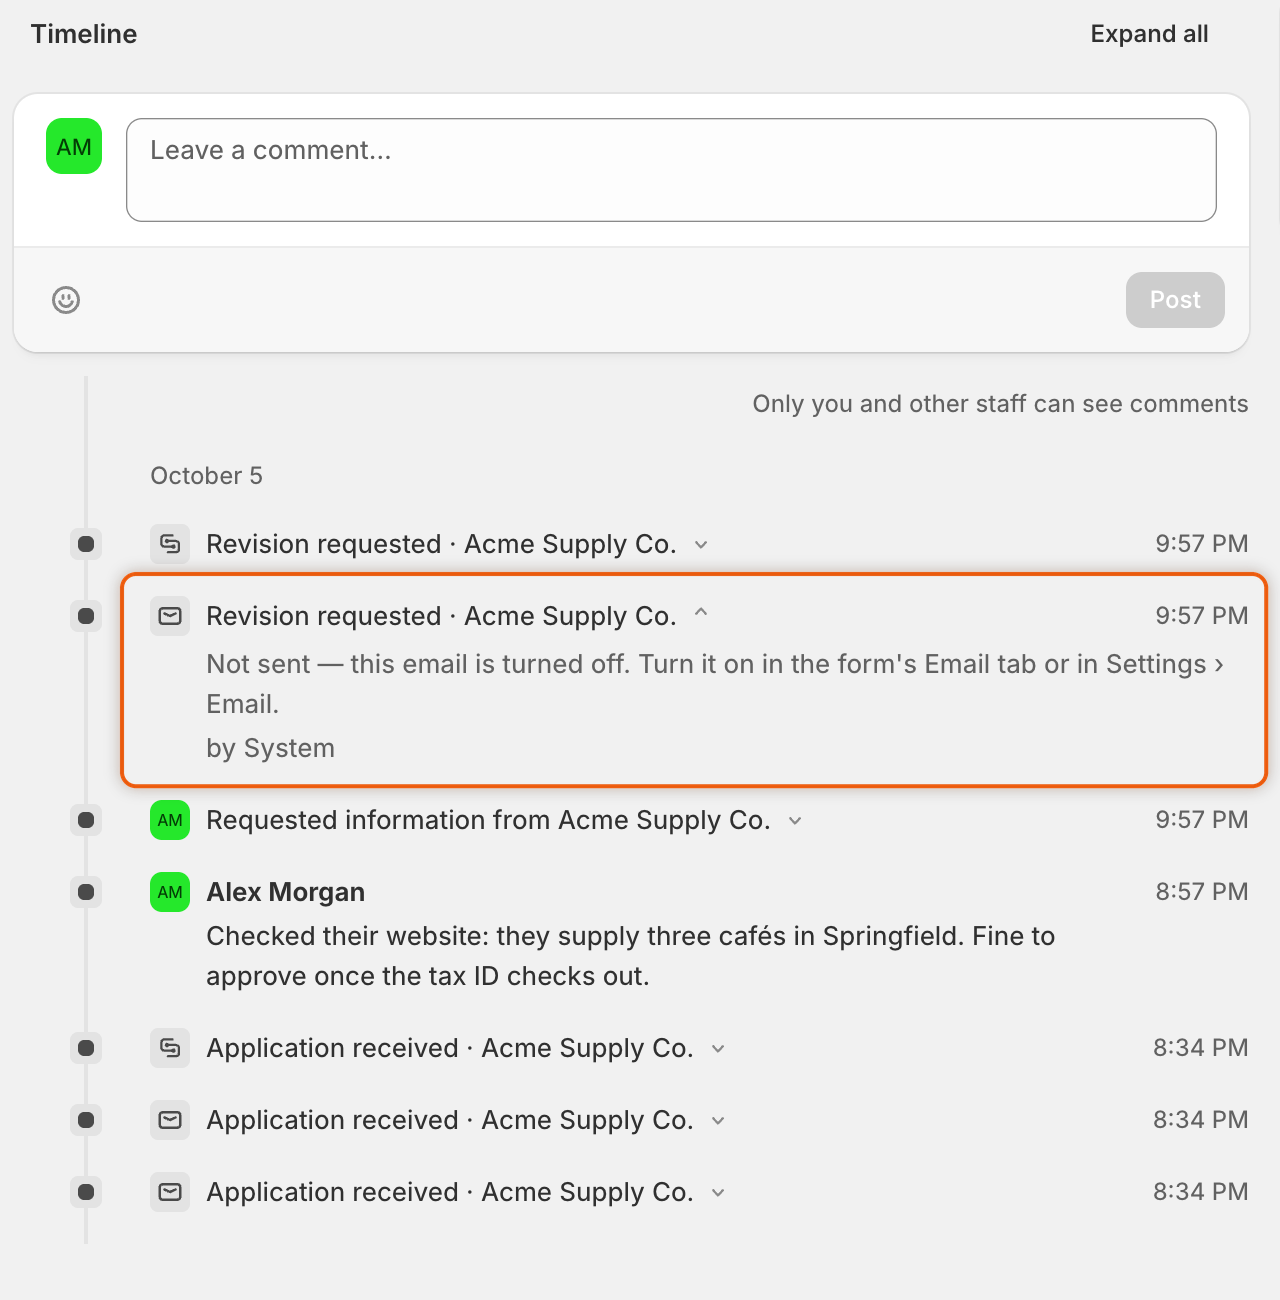Expand Requested information from Acme Supply chevron

pyautogui.click(x=795, y=821)
